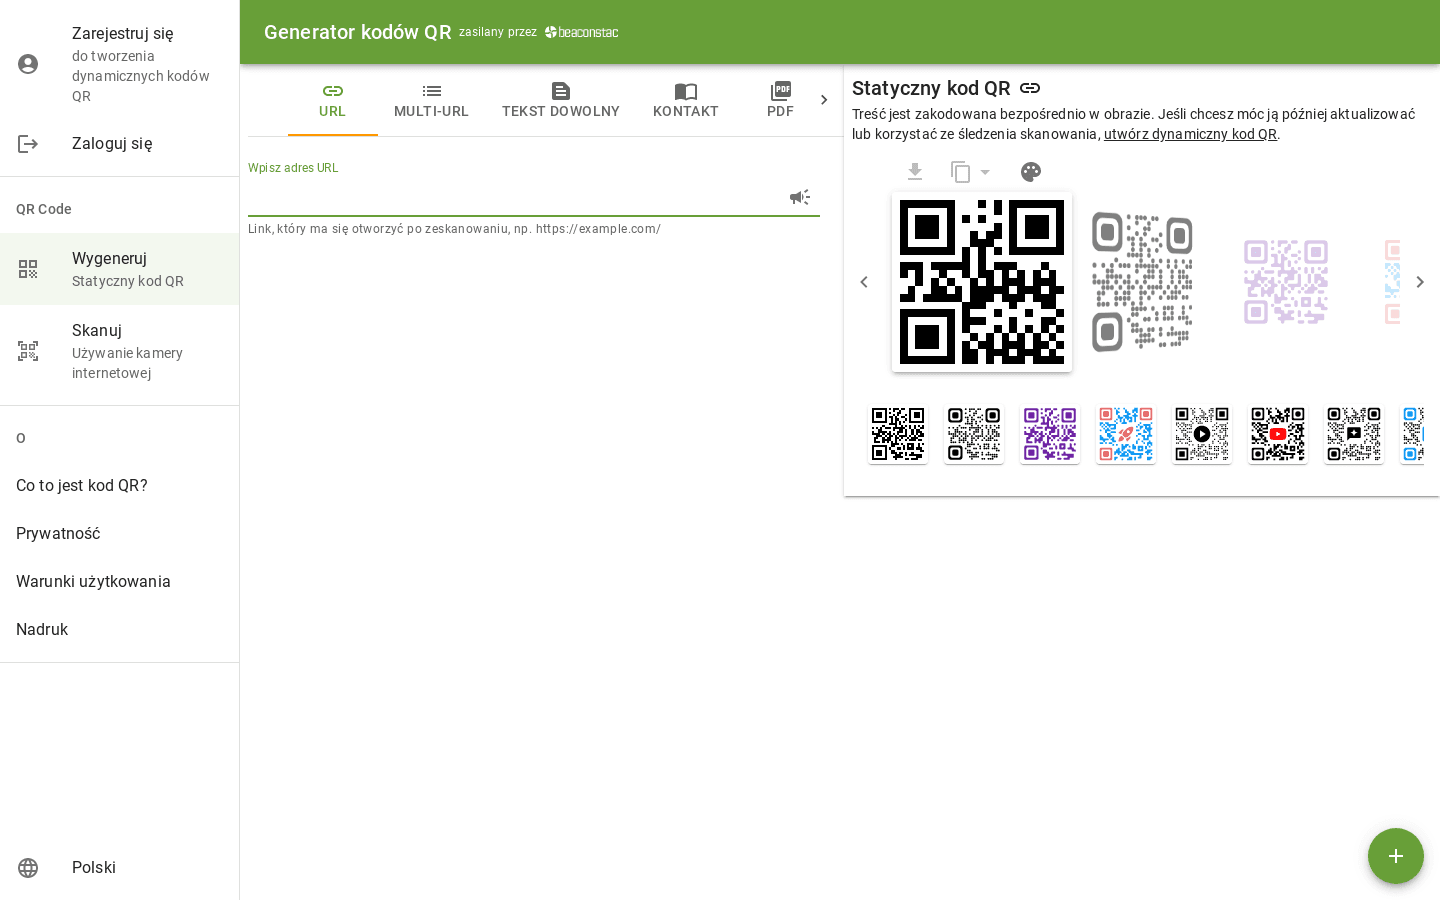Open more tabs with right chevron
The height and width of the screenshot is (900, 1440).
[824, 99]
